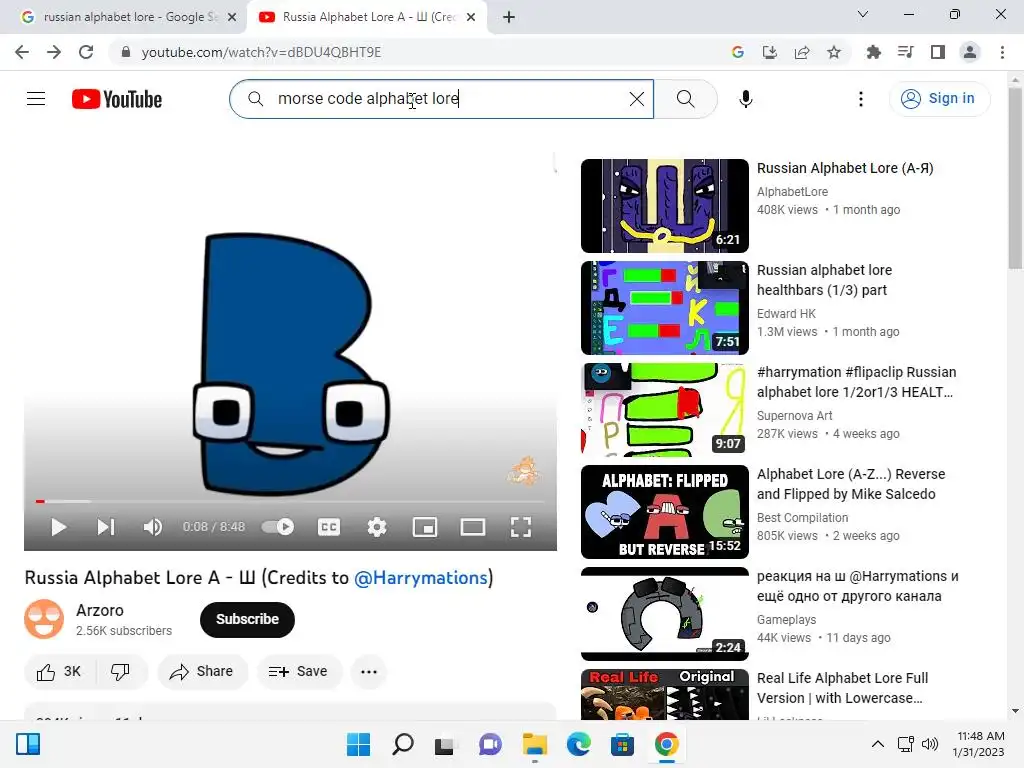Toggle the autoplay switch
1024x768 pixels.
tap(278, 526)
